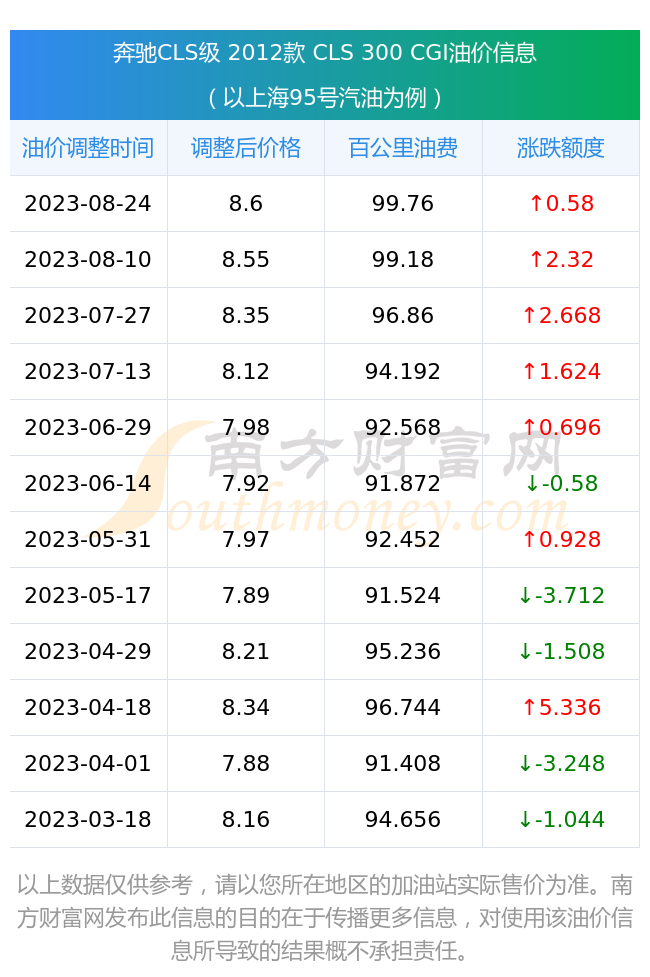Click price value 7.97
This screenshot has height=977, width=650.
pos(246,540)
